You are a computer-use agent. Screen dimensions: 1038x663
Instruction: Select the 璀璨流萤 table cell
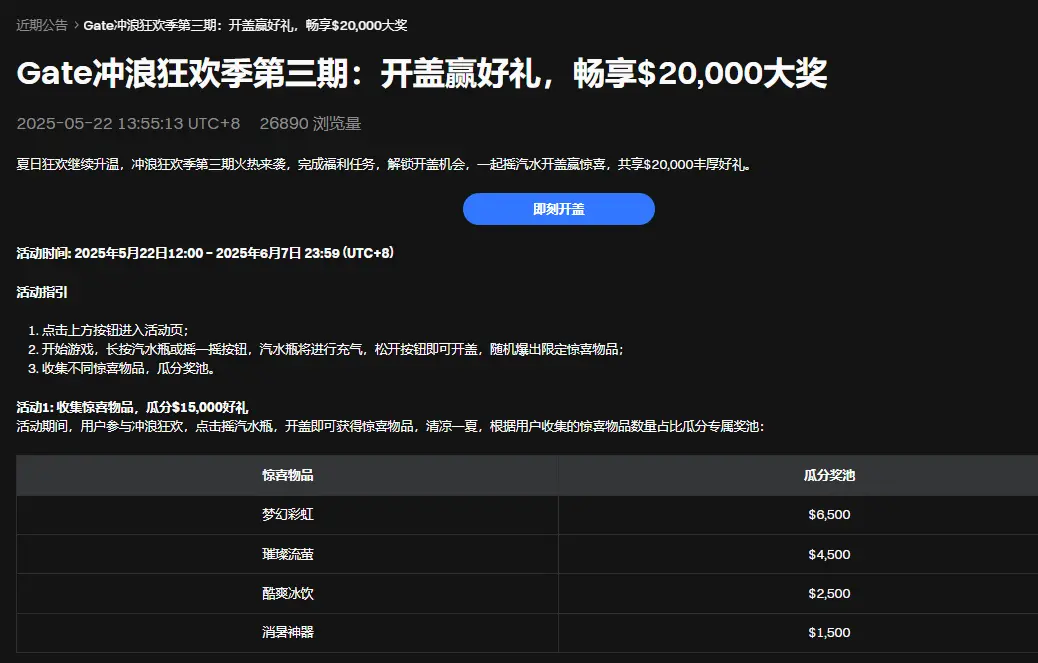287,554
